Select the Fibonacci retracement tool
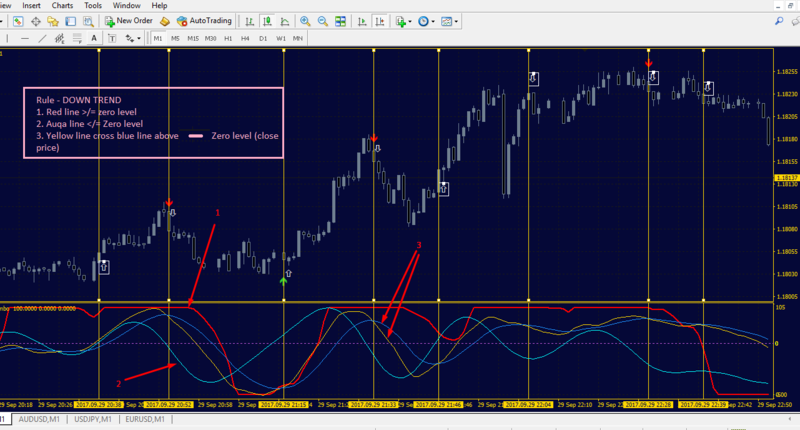Screen dimensions: 800x430 pos(77,38)
